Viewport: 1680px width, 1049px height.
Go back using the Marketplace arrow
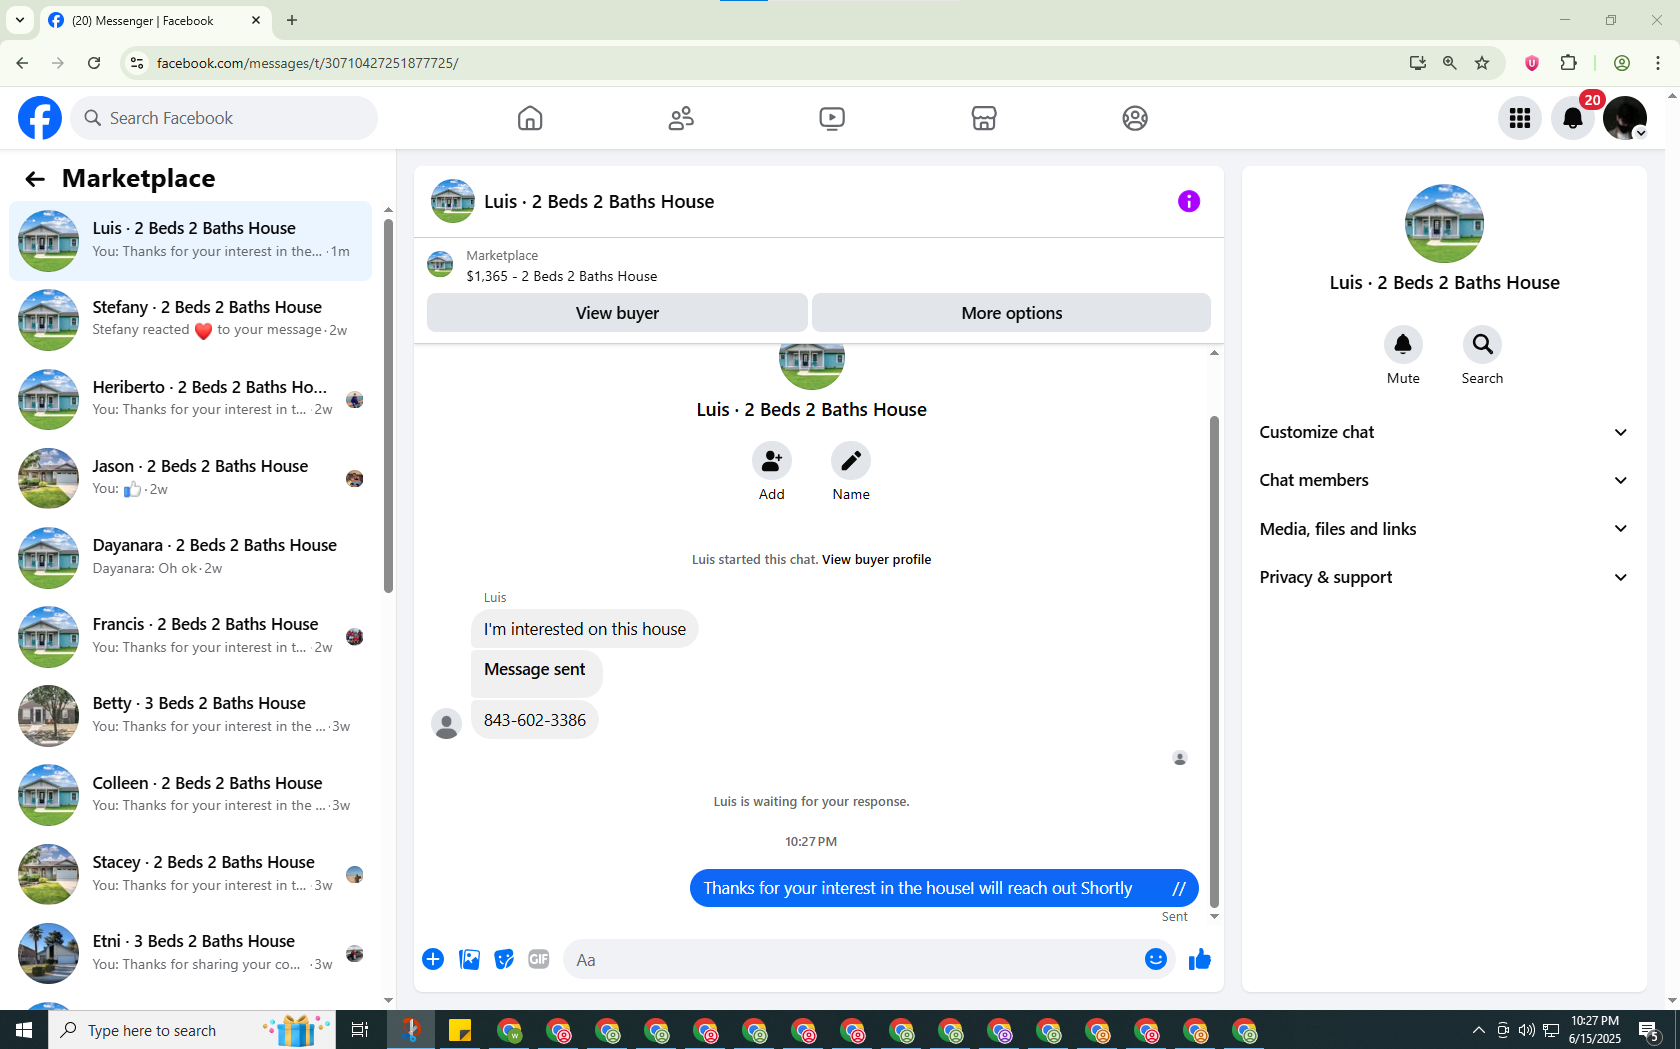(x=35, y=179)
